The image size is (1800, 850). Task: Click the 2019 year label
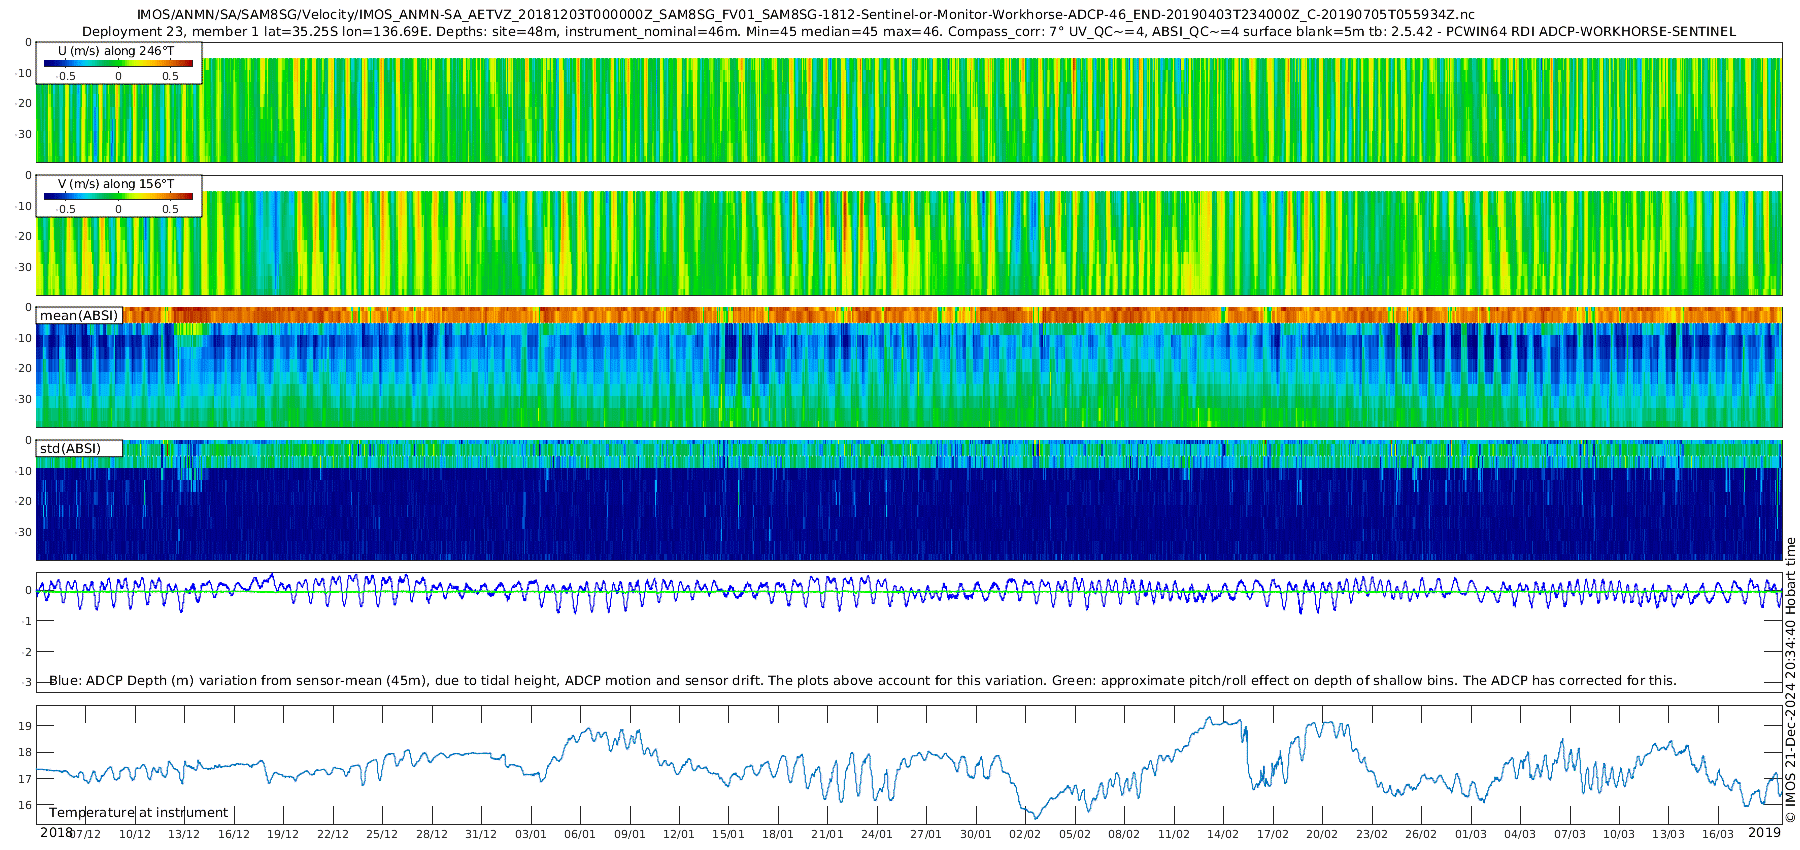[x=1764, y=833]
